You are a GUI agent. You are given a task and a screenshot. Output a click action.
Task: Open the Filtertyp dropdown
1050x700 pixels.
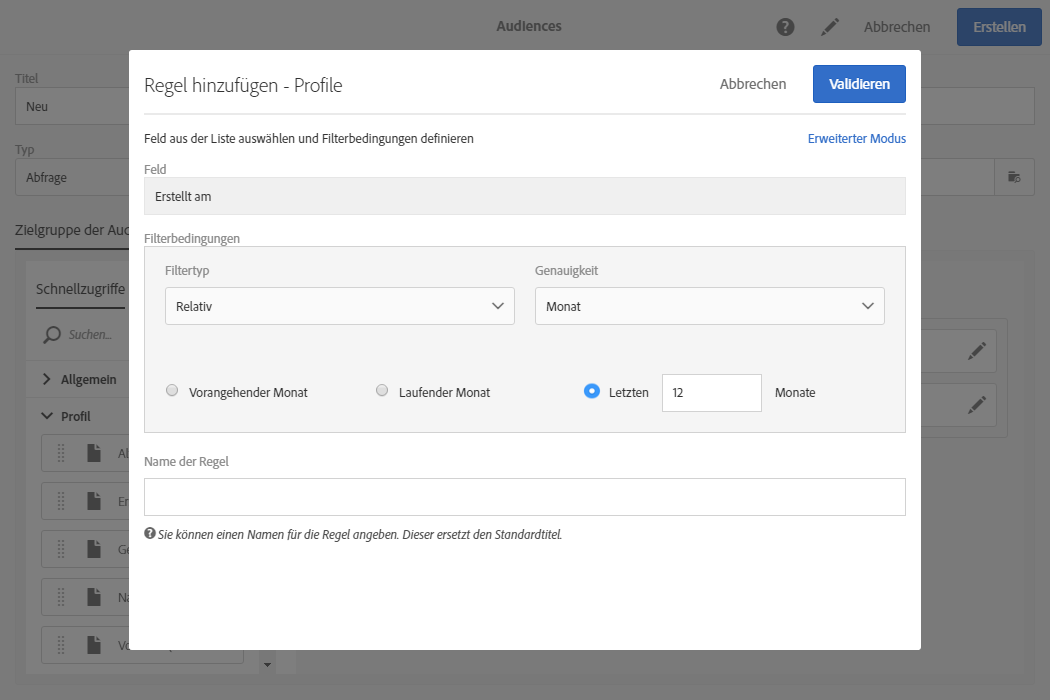coord(340,306)
